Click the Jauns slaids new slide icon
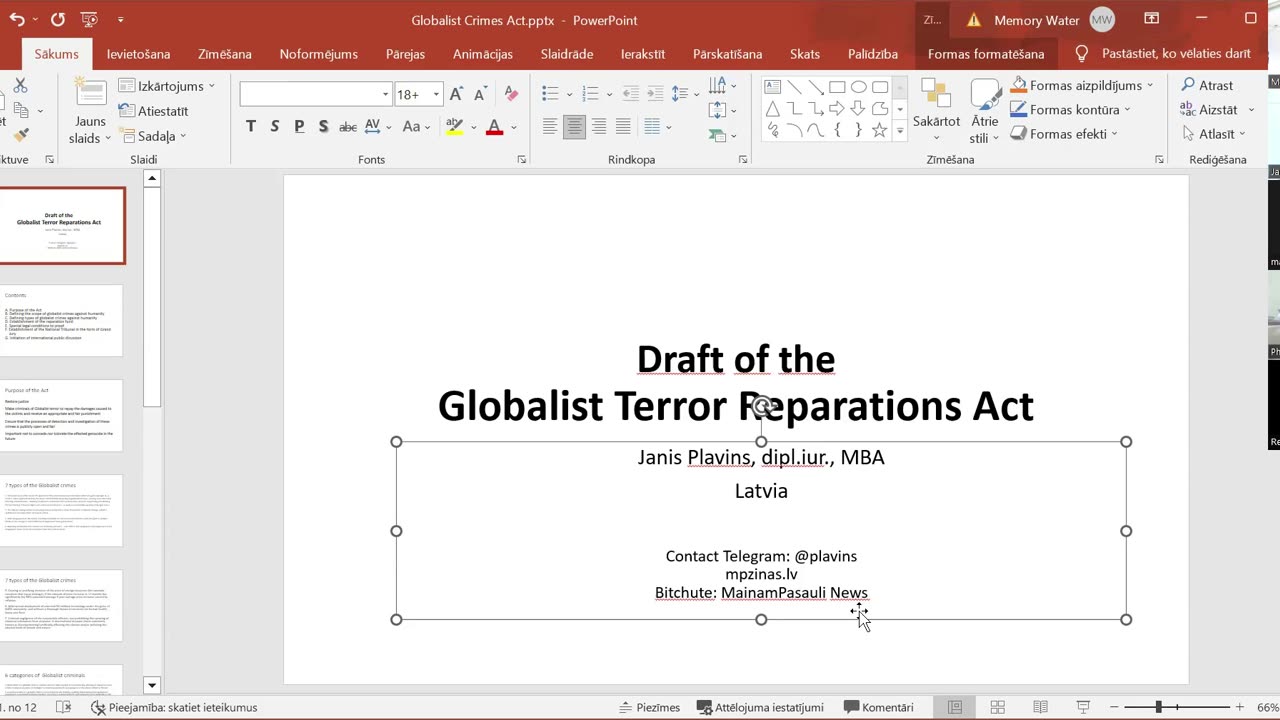Viewport: 1280px width, 720px height. coord(90,93)
